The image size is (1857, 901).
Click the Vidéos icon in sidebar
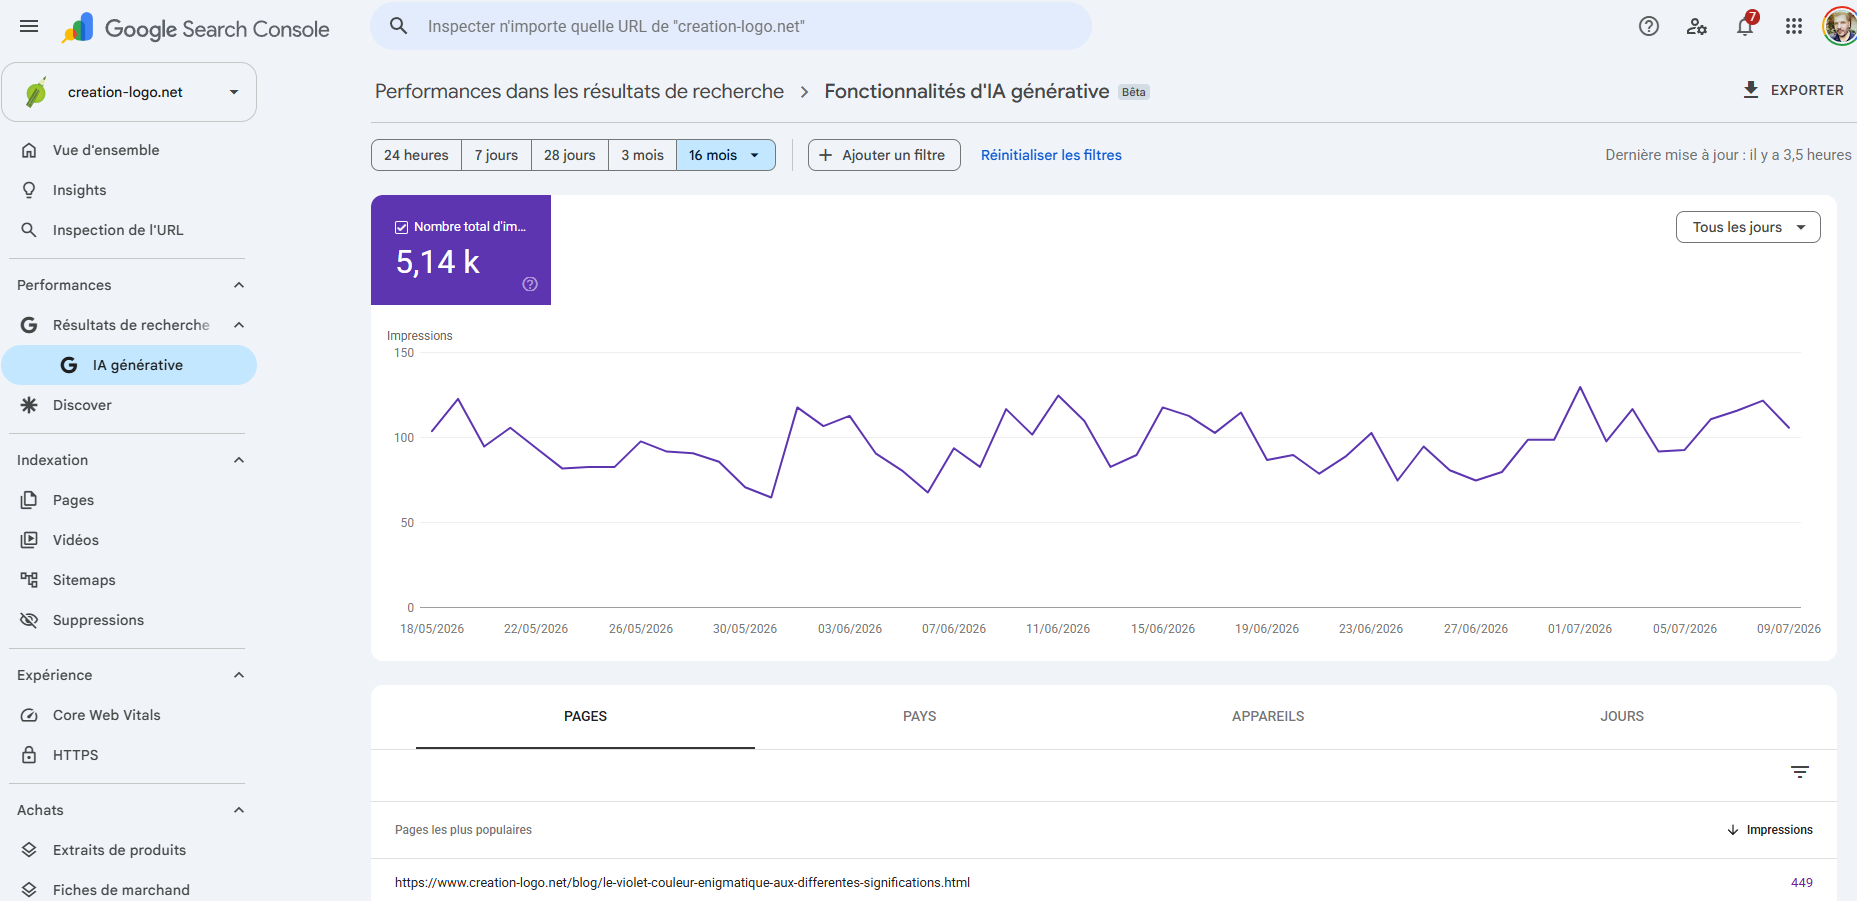click(x=29, y=540)
